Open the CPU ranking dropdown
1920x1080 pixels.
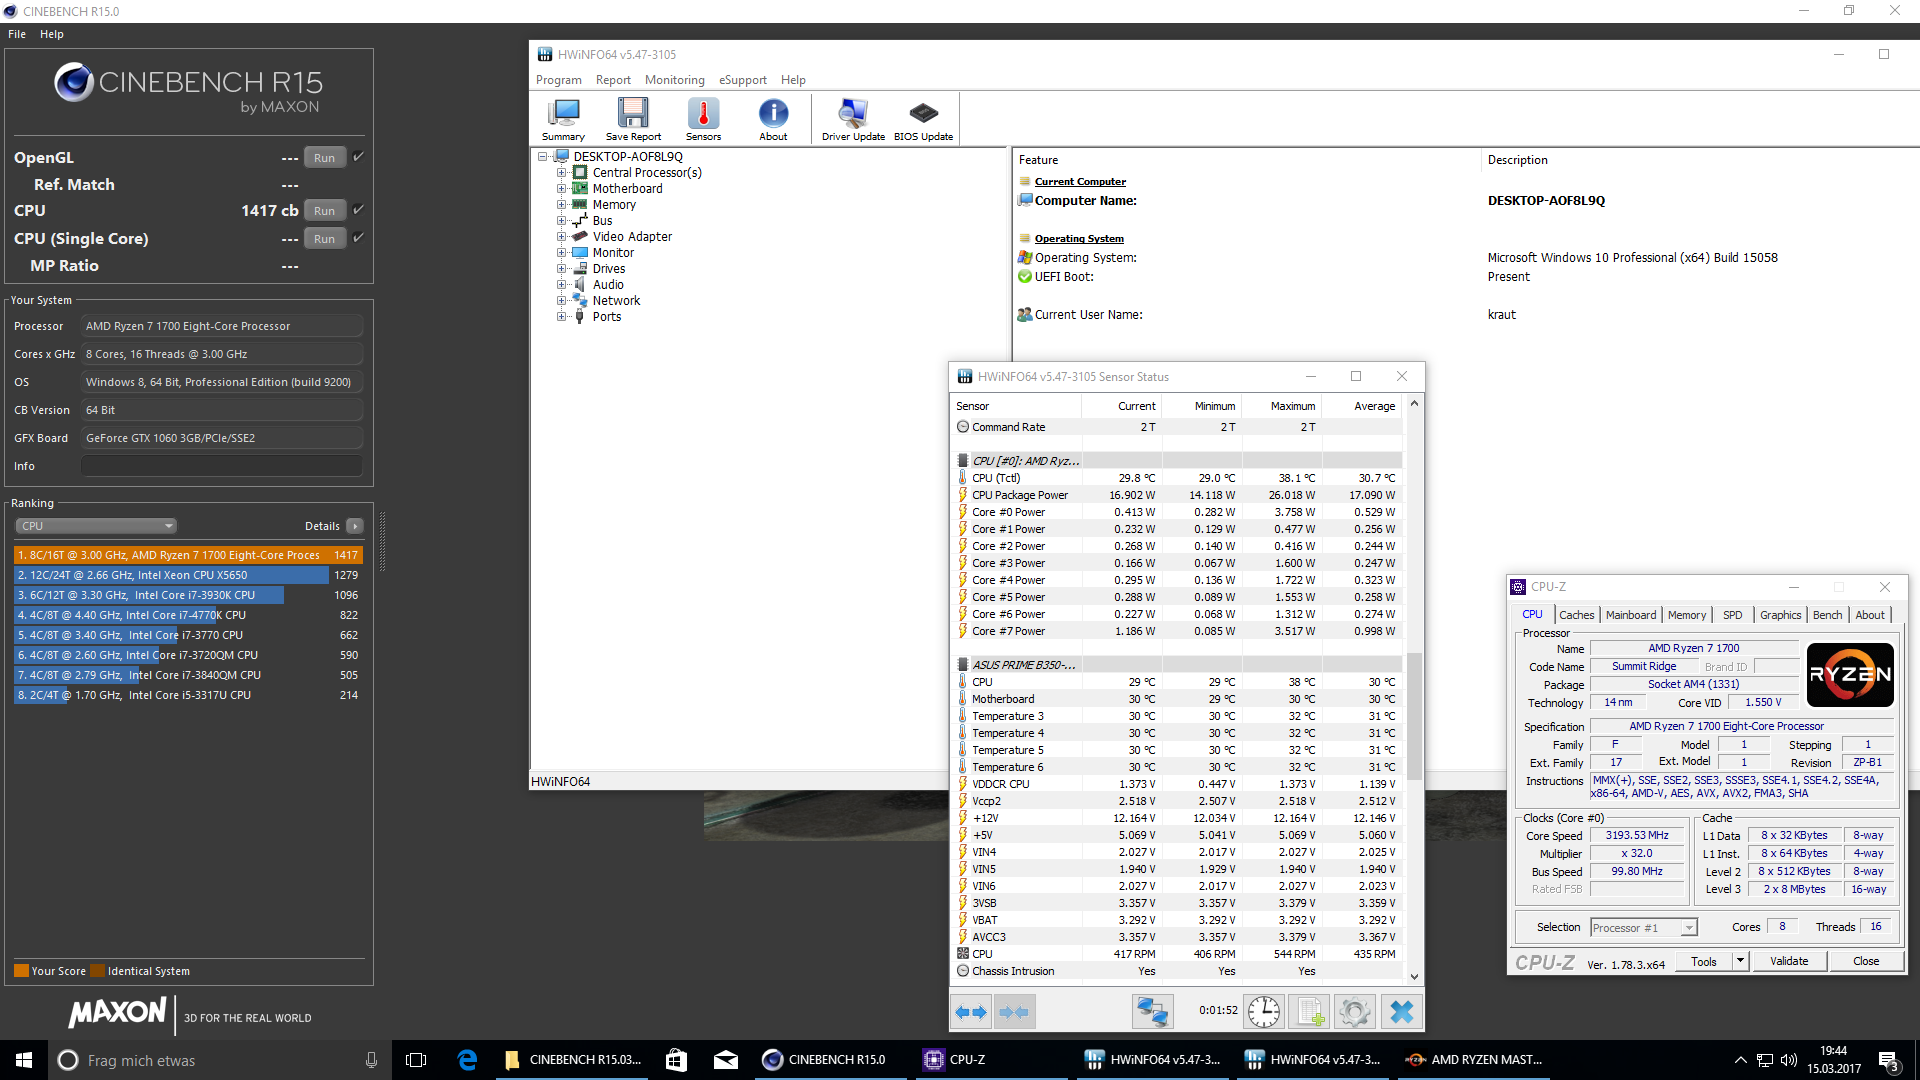point(96,526)
